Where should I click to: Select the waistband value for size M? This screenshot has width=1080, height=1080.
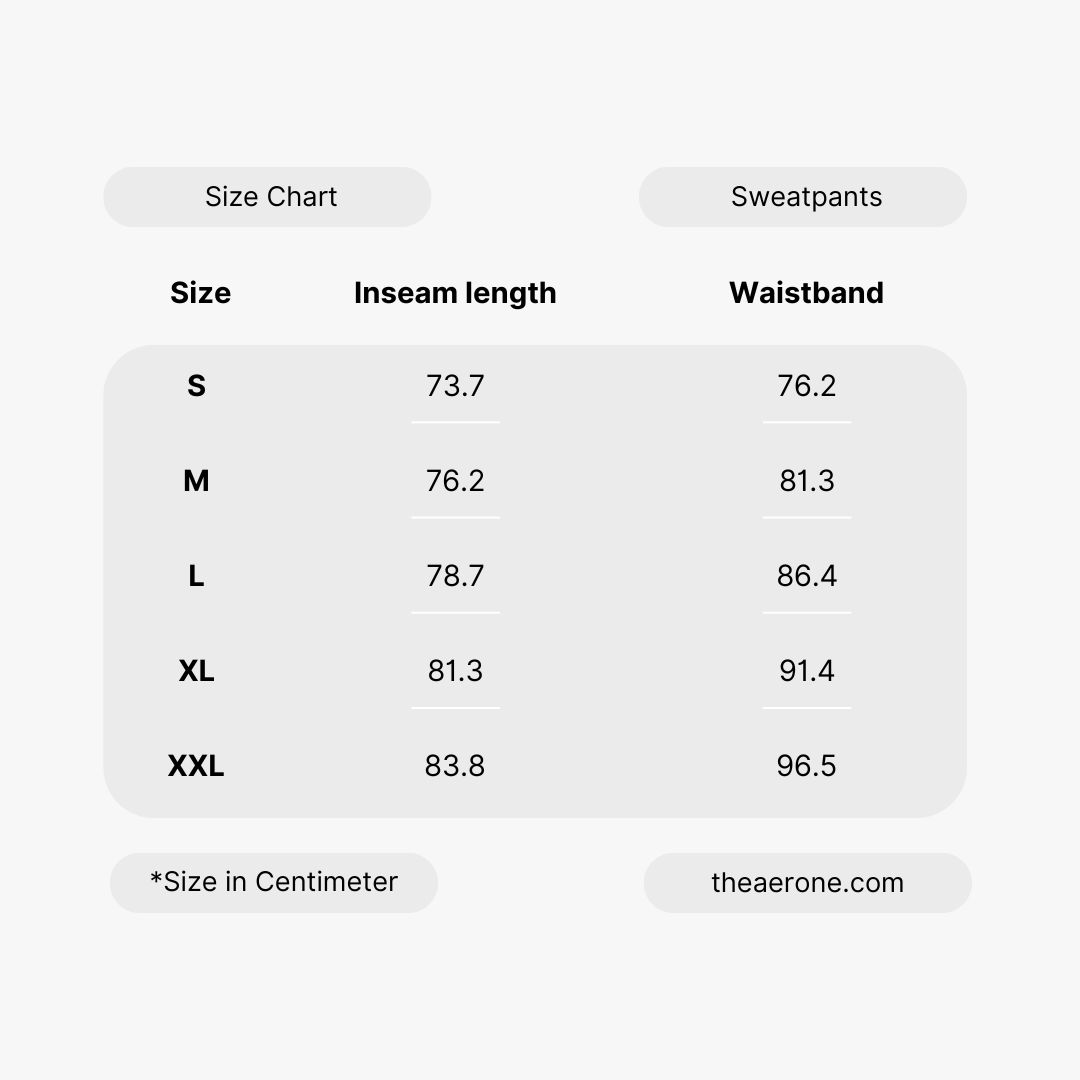coord(806,481)
